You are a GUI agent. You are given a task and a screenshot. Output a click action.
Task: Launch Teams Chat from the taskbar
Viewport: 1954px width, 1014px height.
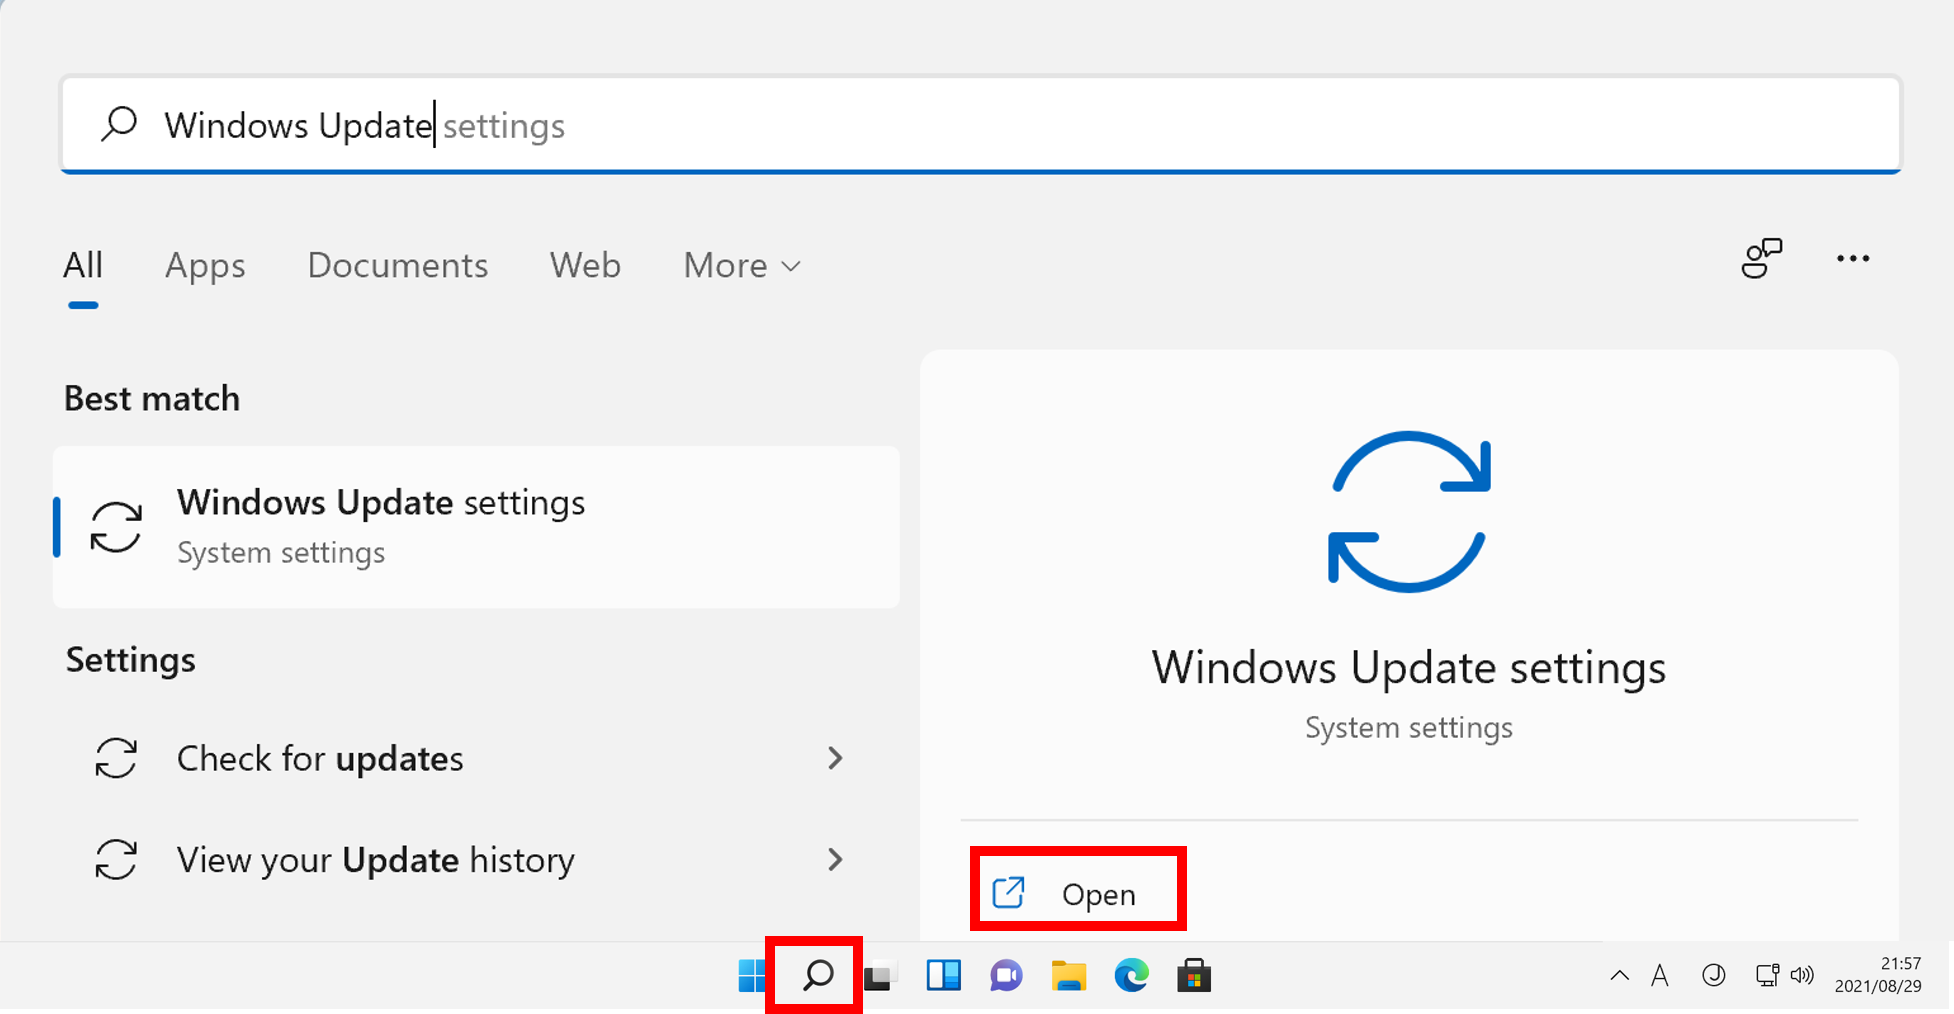pyautogui.click(x=1006, y=975)
